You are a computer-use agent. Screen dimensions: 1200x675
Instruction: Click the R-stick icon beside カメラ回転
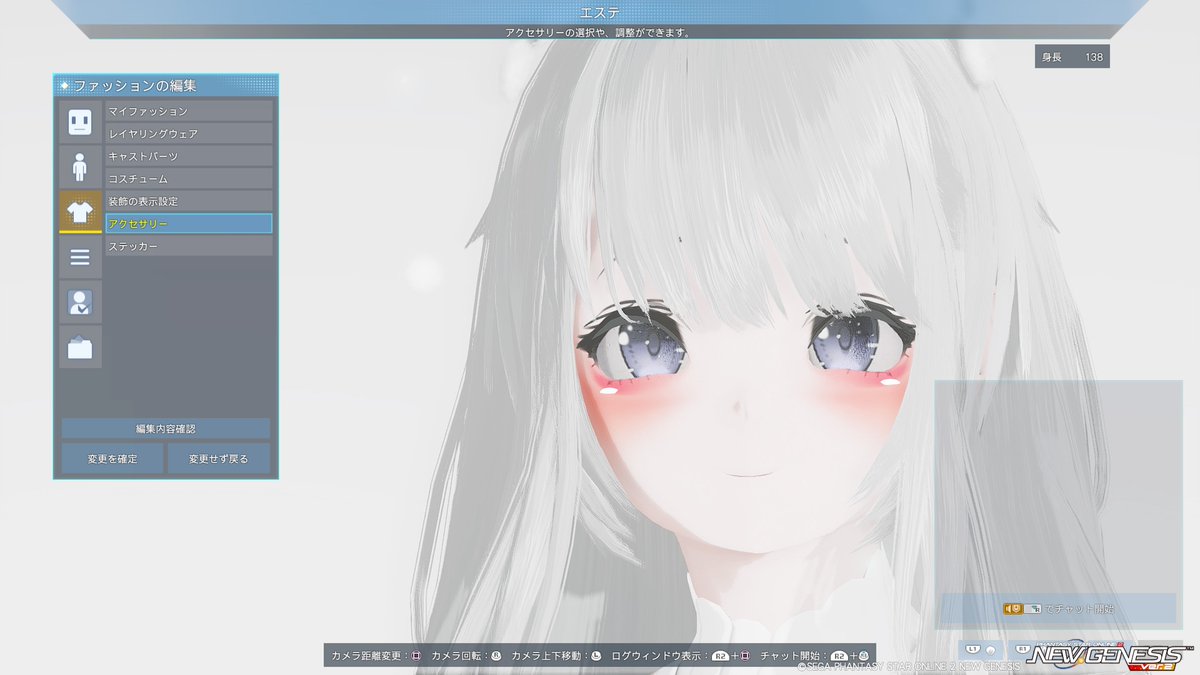coord(496,656)
